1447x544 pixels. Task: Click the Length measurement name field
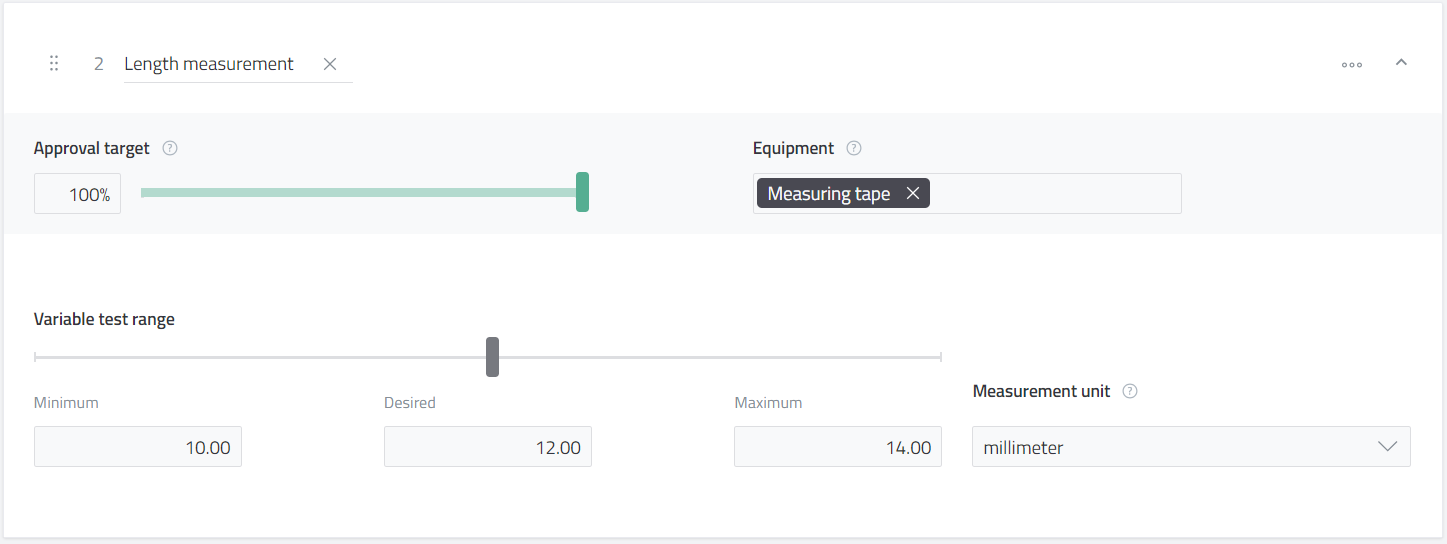pos(209,64)
